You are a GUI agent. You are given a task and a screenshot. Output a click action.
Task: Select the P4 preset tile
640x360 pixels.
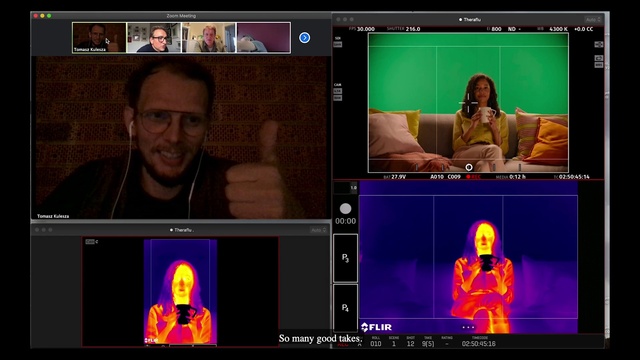point(345,308)
